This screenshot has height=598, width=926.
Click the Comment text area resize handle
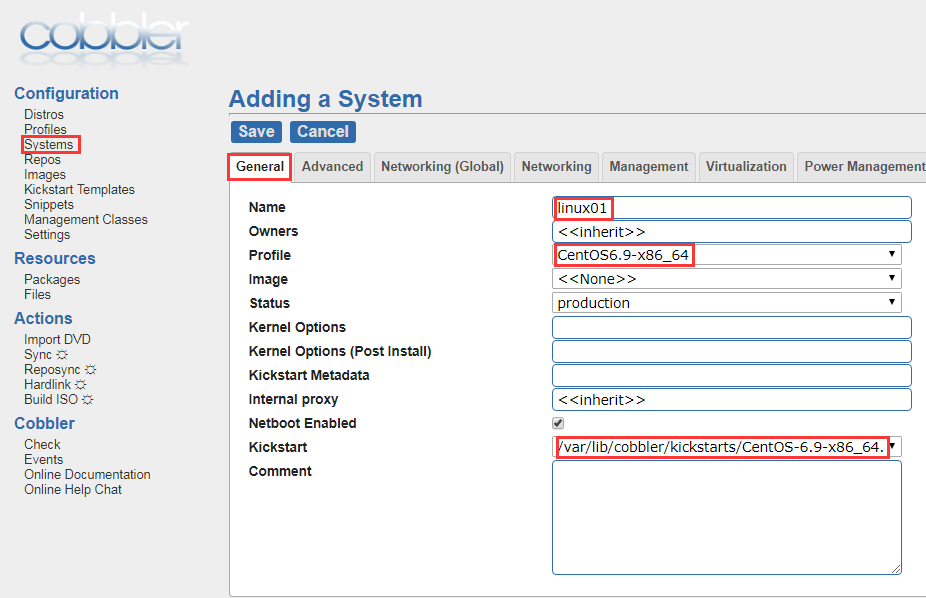[x=896, y=568]
